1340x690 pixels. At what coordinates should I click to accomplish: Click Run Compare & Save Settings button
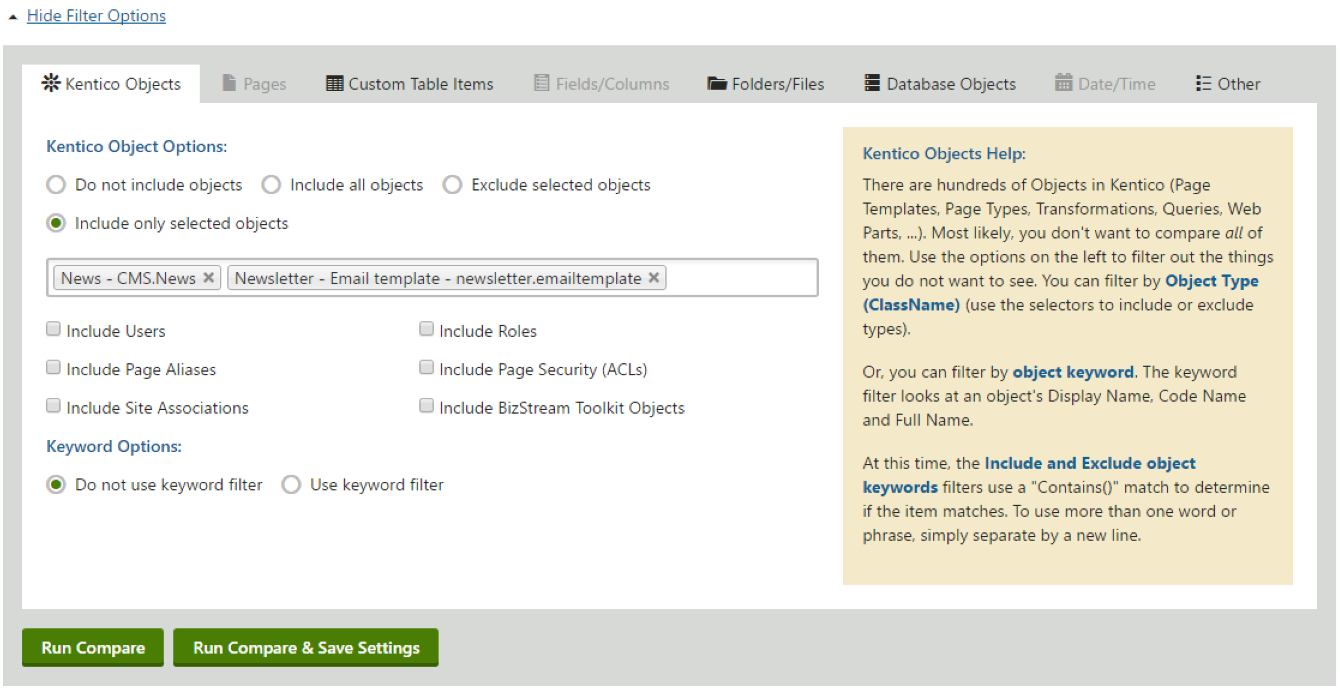point(306,648)
